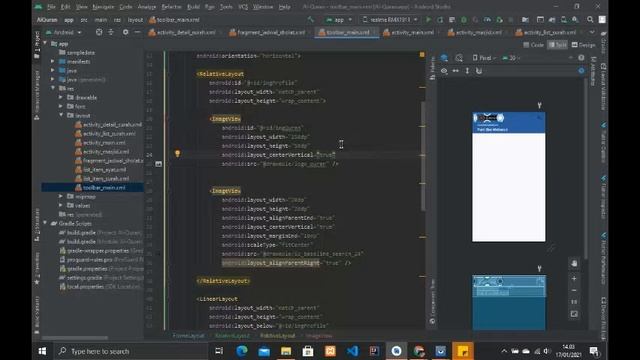The height and width of the screenshot is (360, 640).
Task: Collapse the layout folder
Action: tap(61, 115)
